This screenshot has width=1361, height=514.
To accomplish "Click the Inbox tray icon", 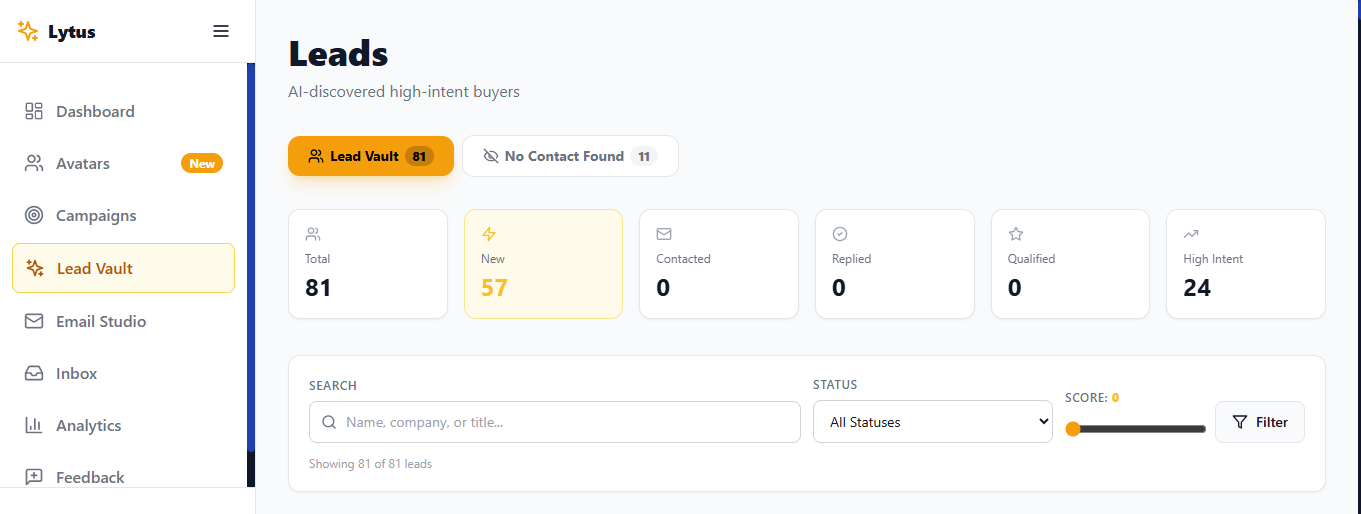I will tap(34, 373).
